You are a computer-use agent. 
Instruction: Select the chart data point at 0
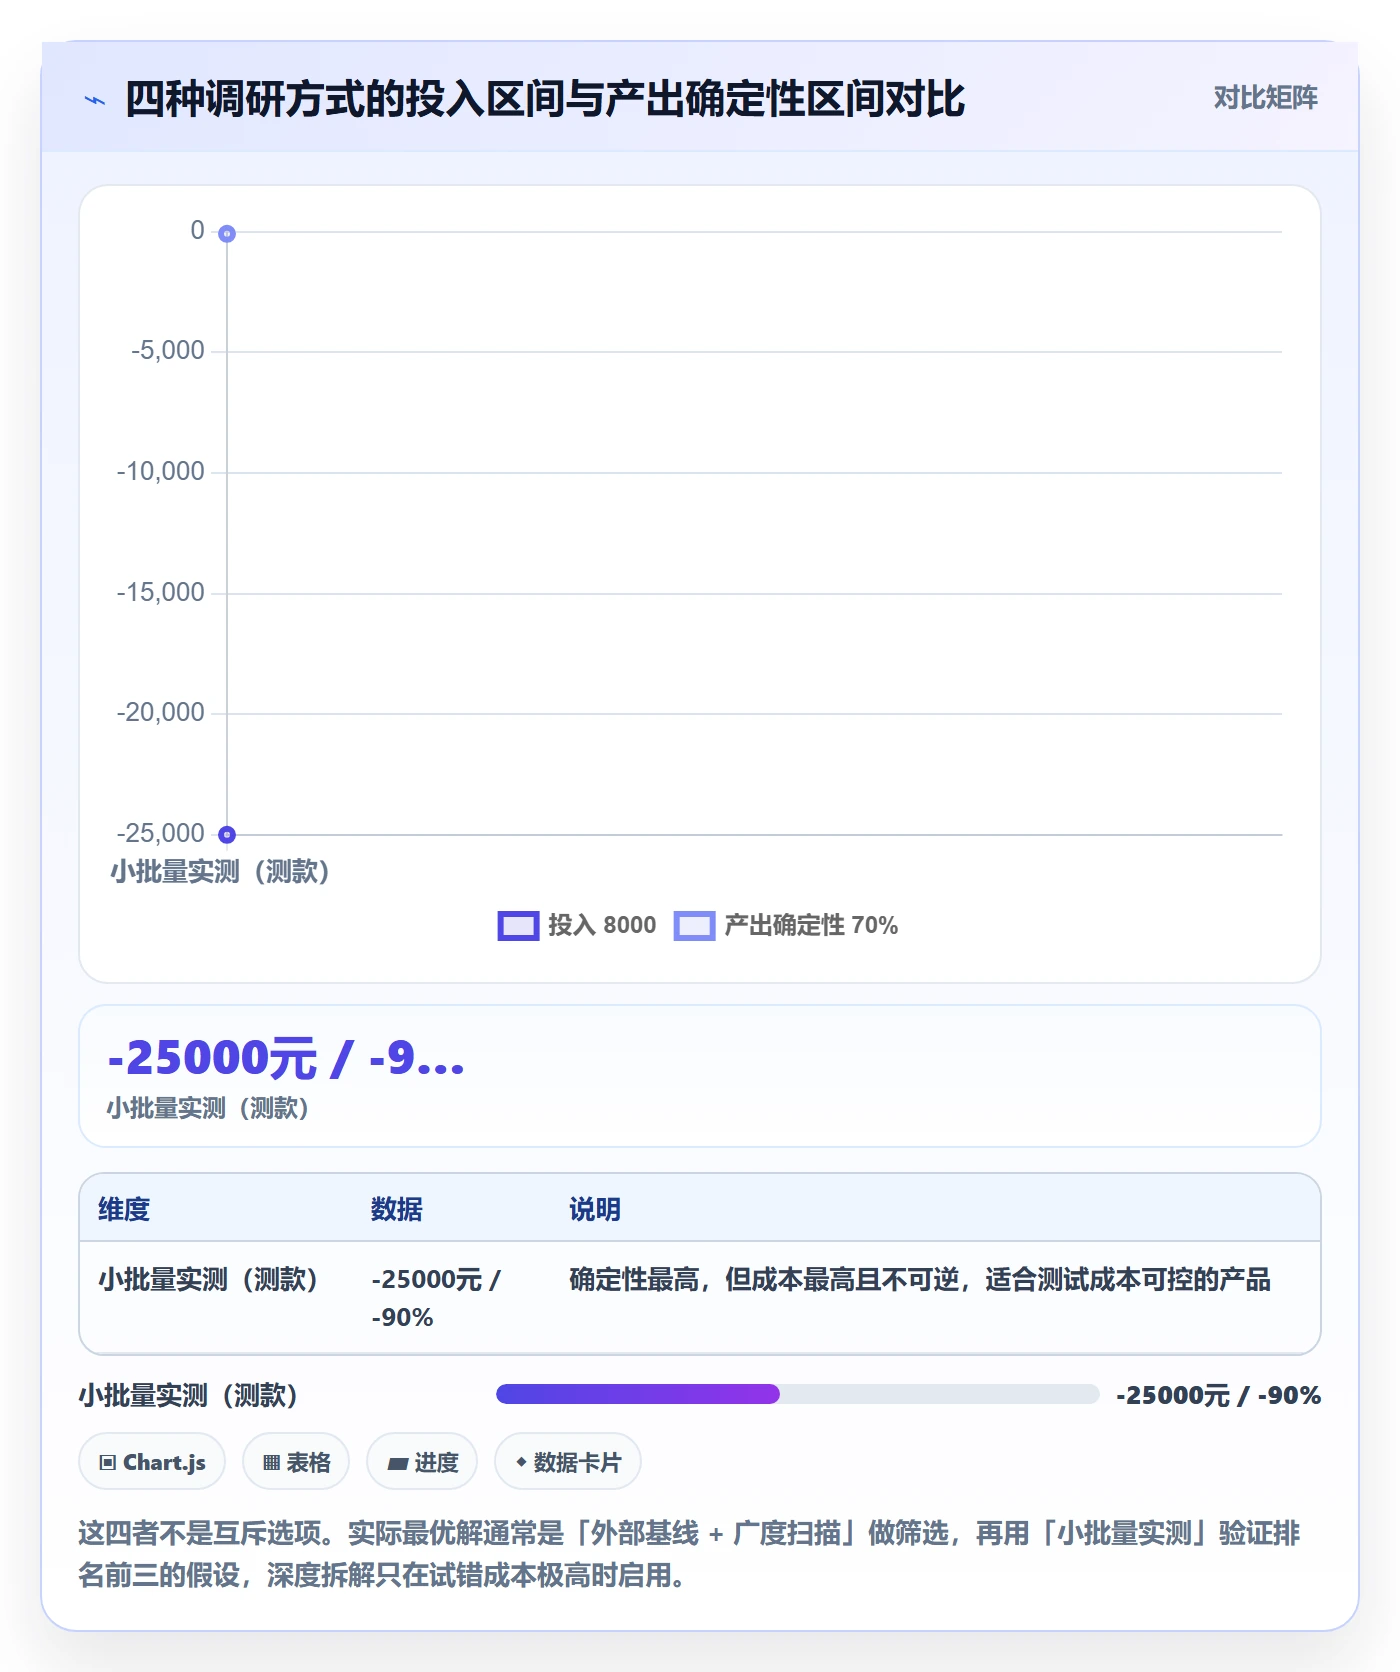(x=227, y=233)
